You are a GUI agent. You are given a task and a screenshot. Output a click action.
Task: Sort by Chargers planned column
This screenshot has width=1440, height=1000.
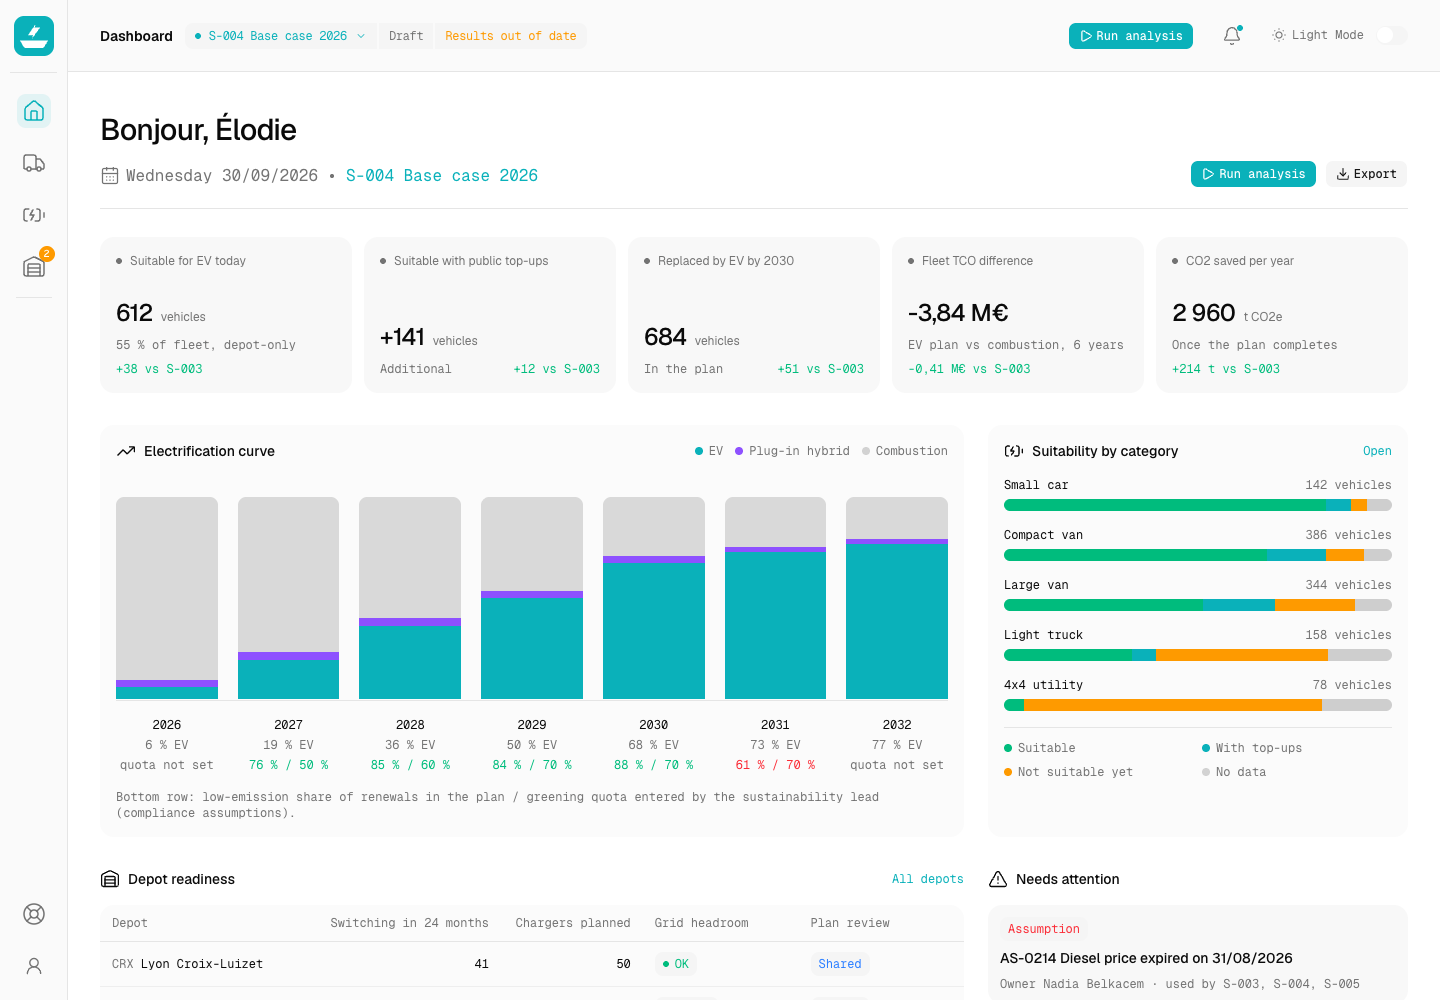click(573, 923)
